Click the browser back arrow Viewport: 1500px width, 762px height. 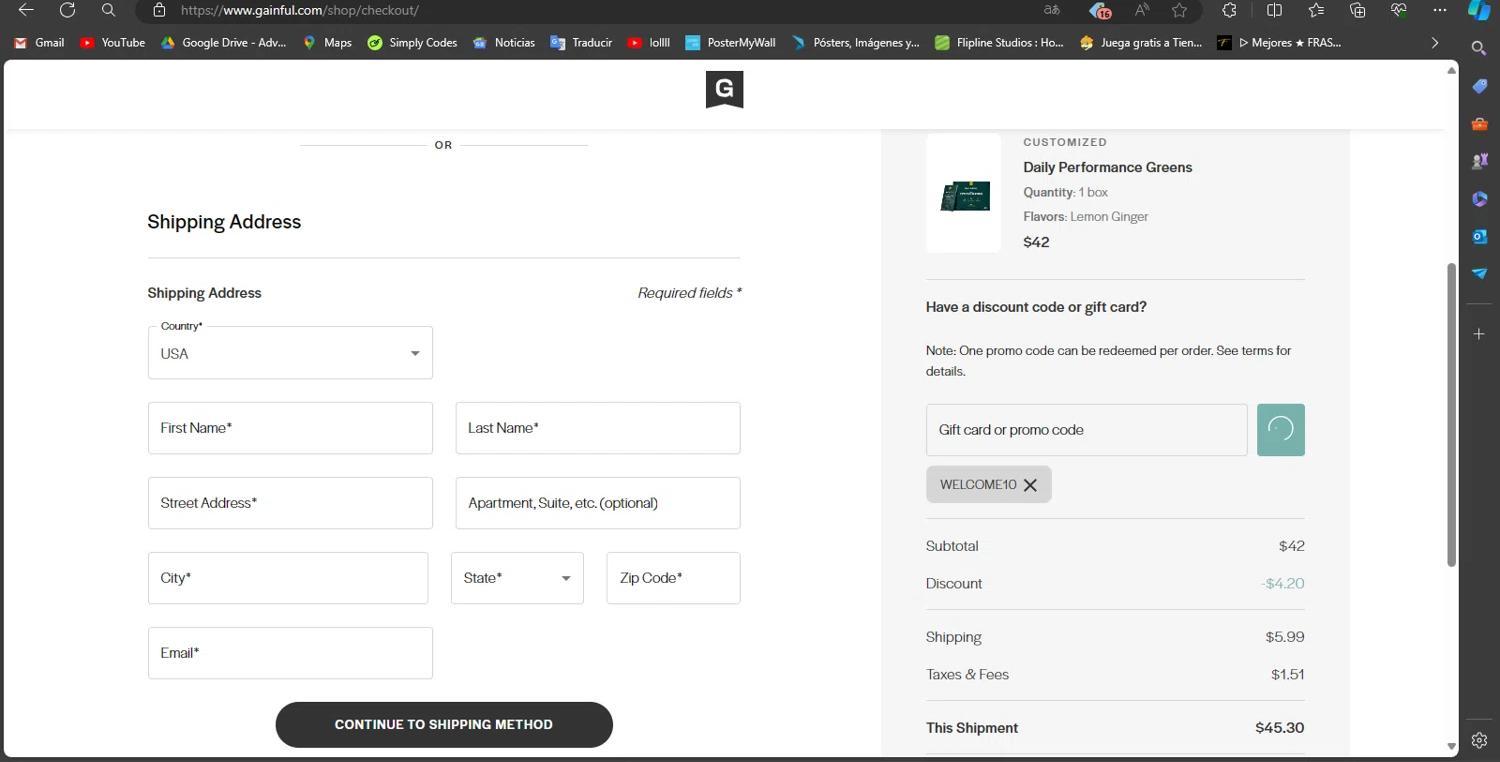tap(26, 10)
